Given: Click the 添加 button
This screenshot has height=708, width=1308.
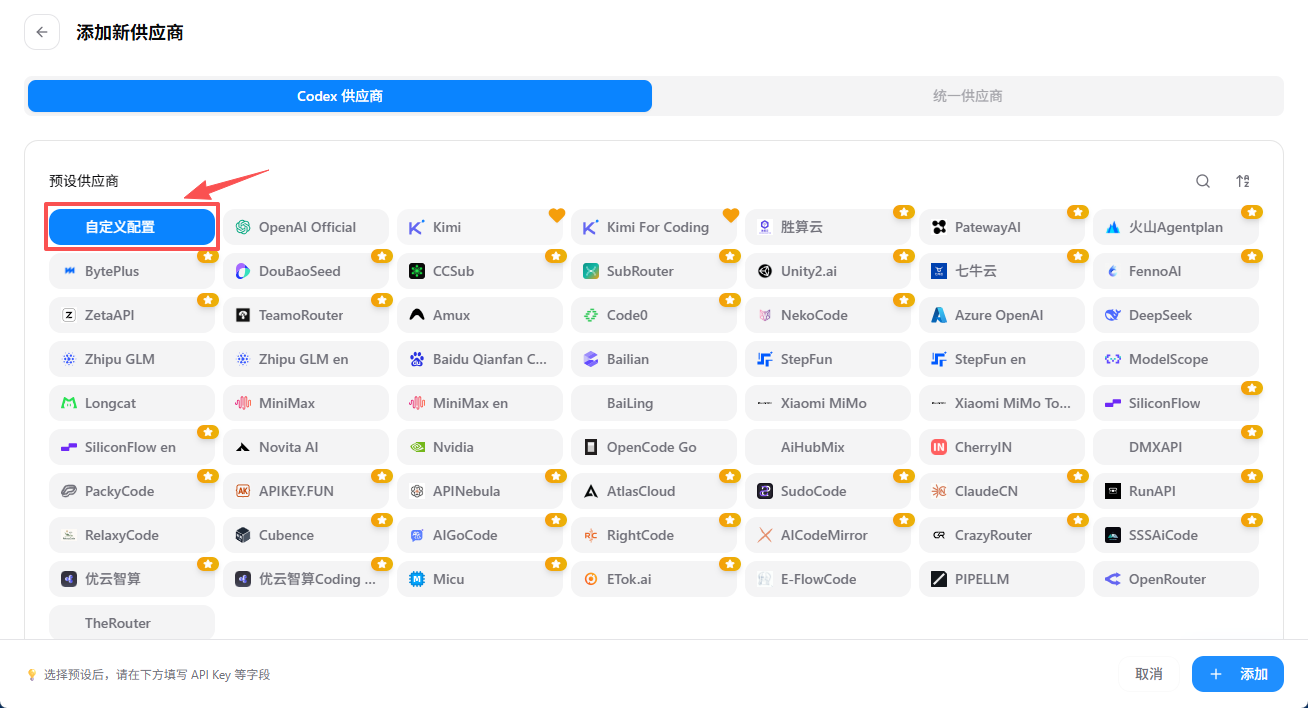Looking at the screenshot, I should (1238, 674).
